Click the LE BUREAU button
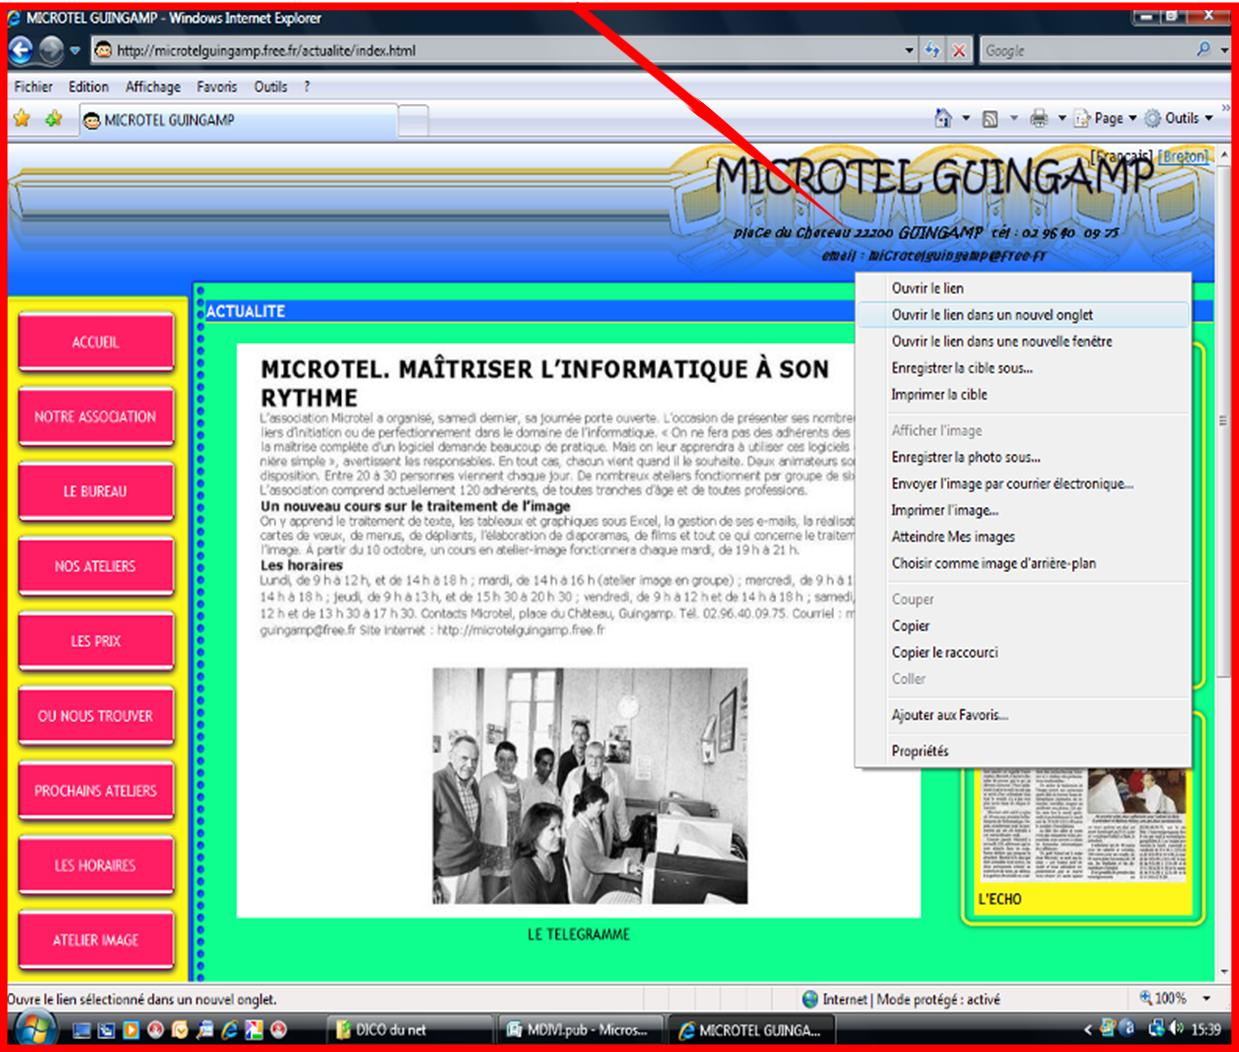 pyautogui.click(x=96, y=492)
